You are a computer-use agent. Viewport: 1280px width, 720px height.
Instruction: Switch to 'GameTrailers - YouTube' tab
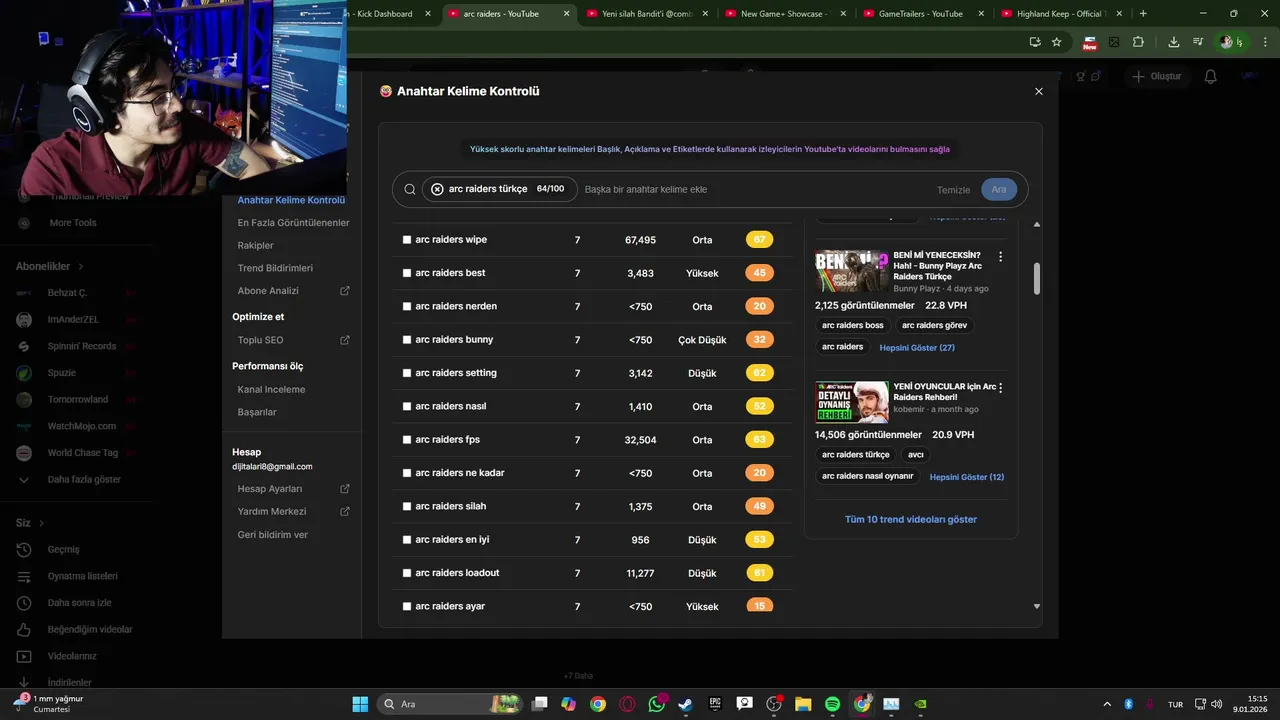click(x=922, y=14)
